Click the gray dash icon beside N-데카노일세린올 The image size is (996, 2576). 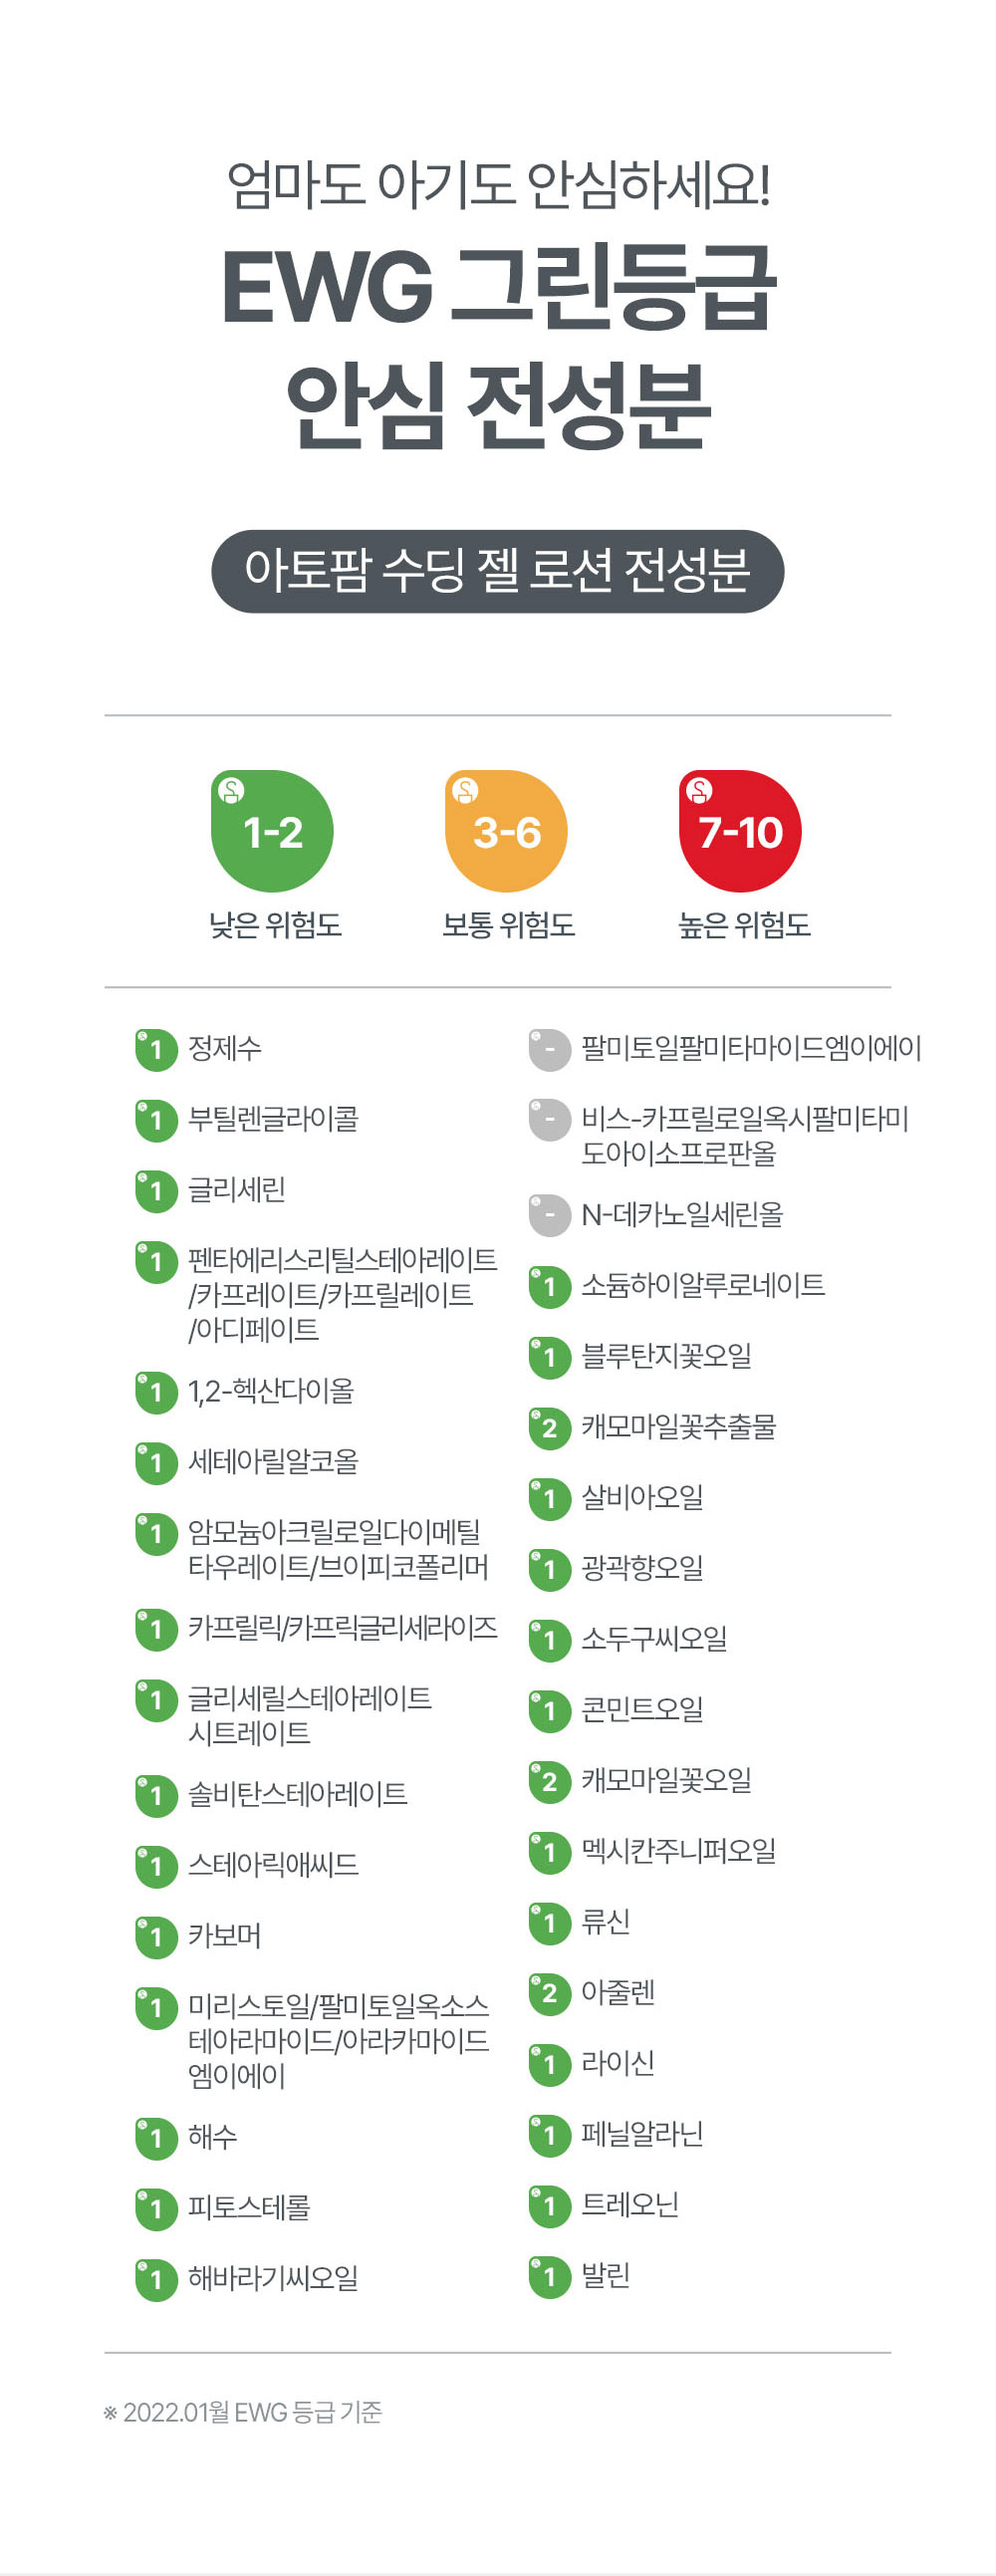point(549,1215)
